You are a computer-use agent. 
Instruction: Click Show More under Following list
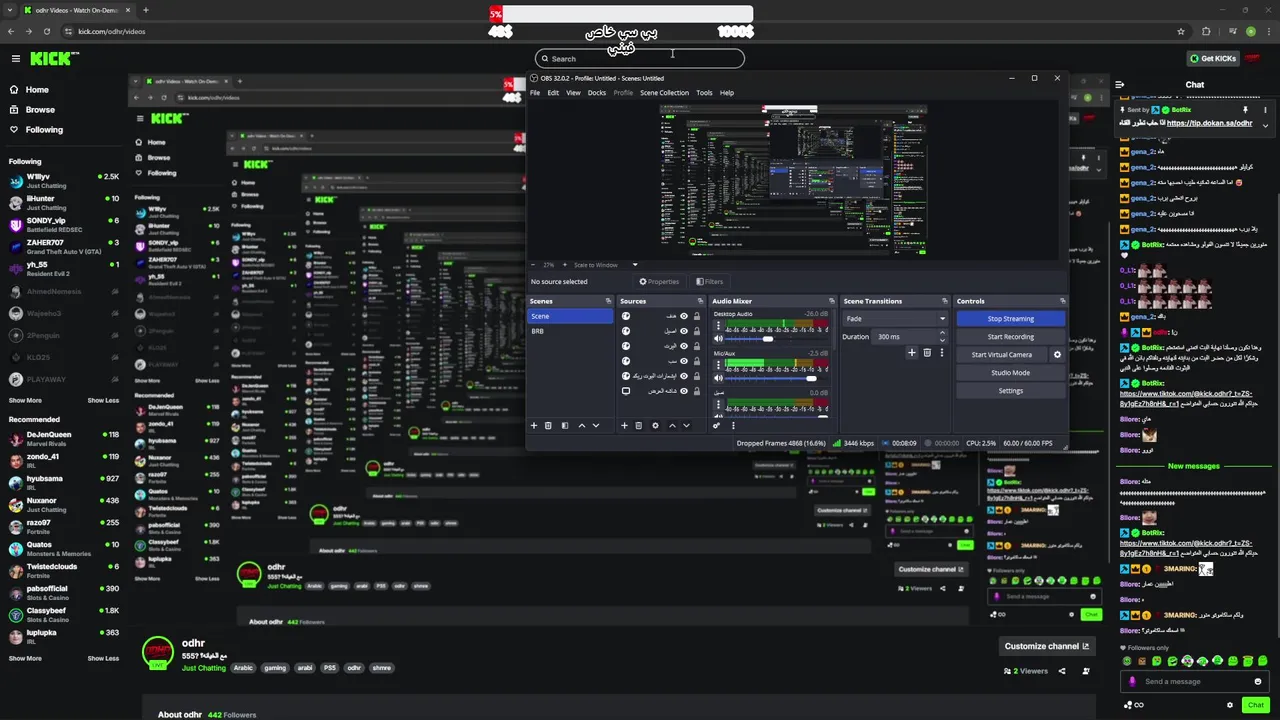[x=25, y=400]
